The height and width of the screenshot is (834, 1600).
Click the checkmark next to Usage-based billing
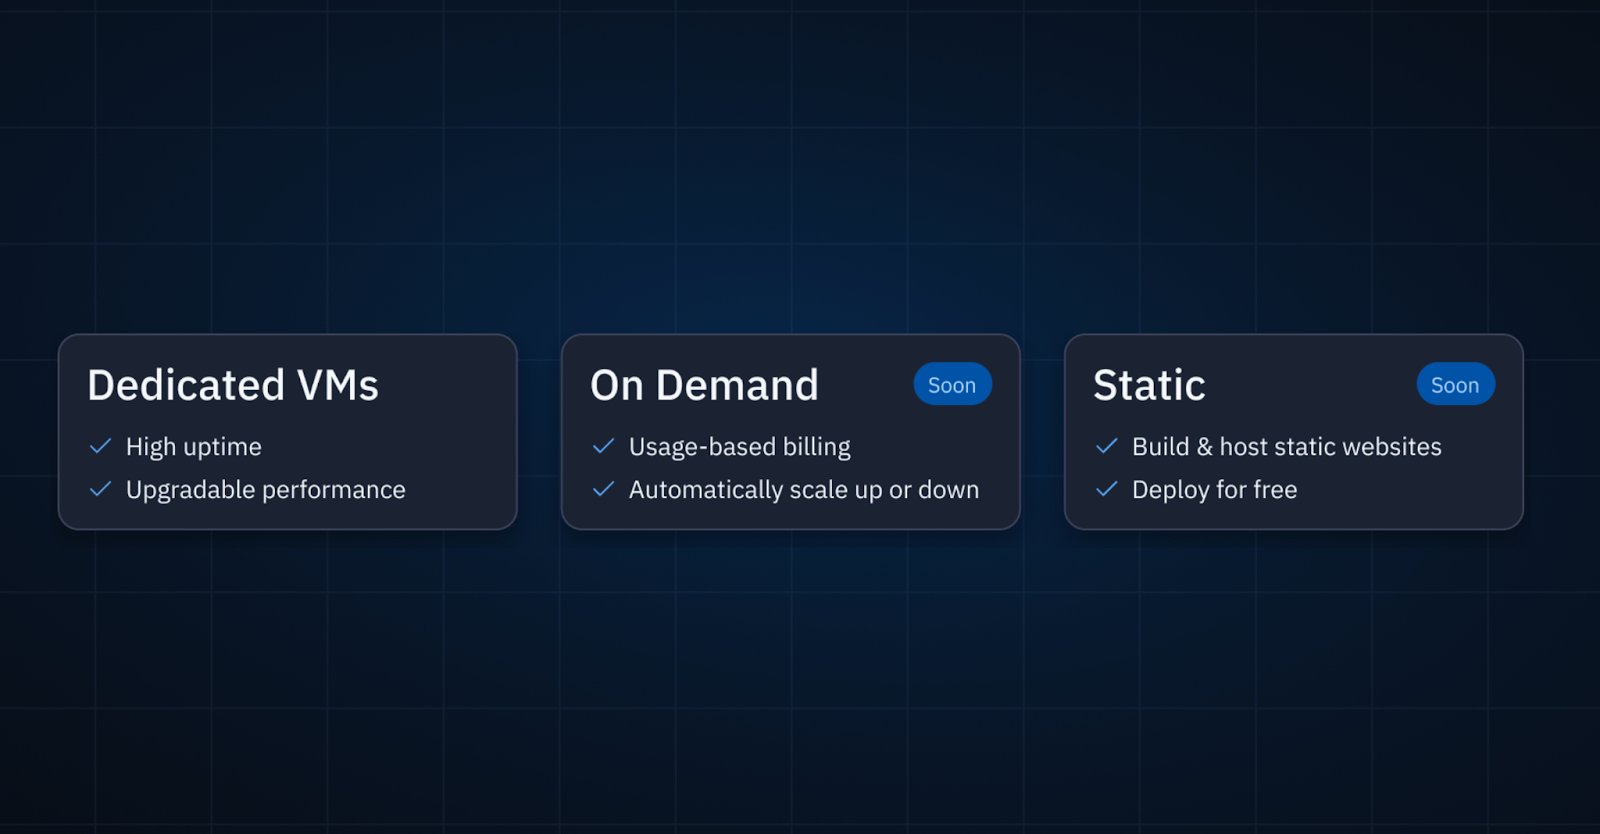click(x=603, y=446)
